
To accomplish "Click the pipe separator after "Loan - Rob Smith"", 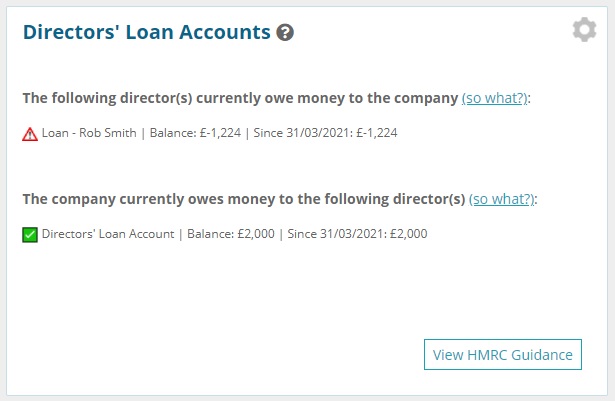I will coord(143,133).
